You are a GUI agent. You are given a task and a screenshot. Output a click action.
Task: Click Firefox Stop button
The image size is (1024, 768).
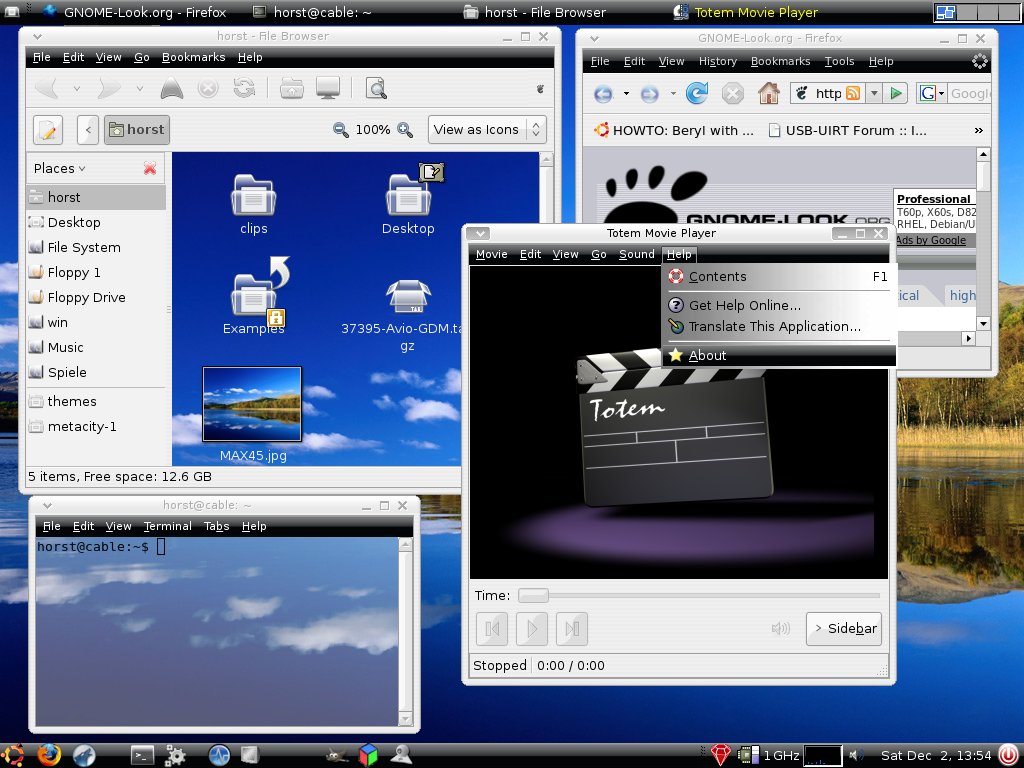pyautogui.click(x=733, y=94)
